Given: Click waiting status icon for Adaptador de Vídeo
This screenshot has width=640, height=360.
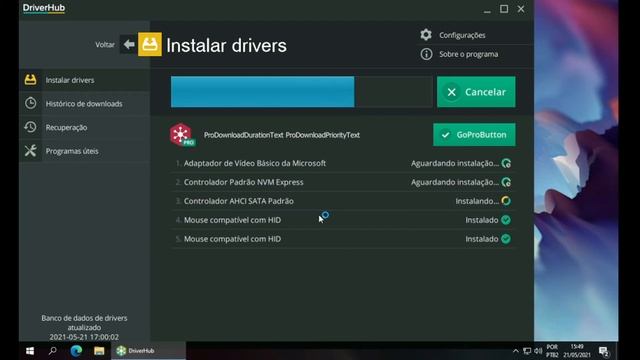Looking at the screenshot, I should (x=506, y=163).
